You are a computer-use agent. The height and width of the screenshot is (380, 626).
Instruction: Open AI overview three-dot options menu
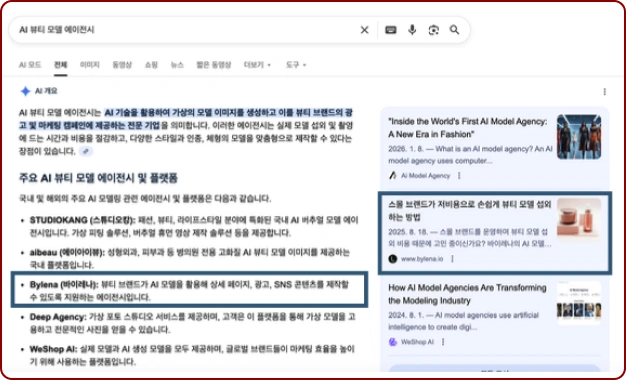click(x=604, y=92)
